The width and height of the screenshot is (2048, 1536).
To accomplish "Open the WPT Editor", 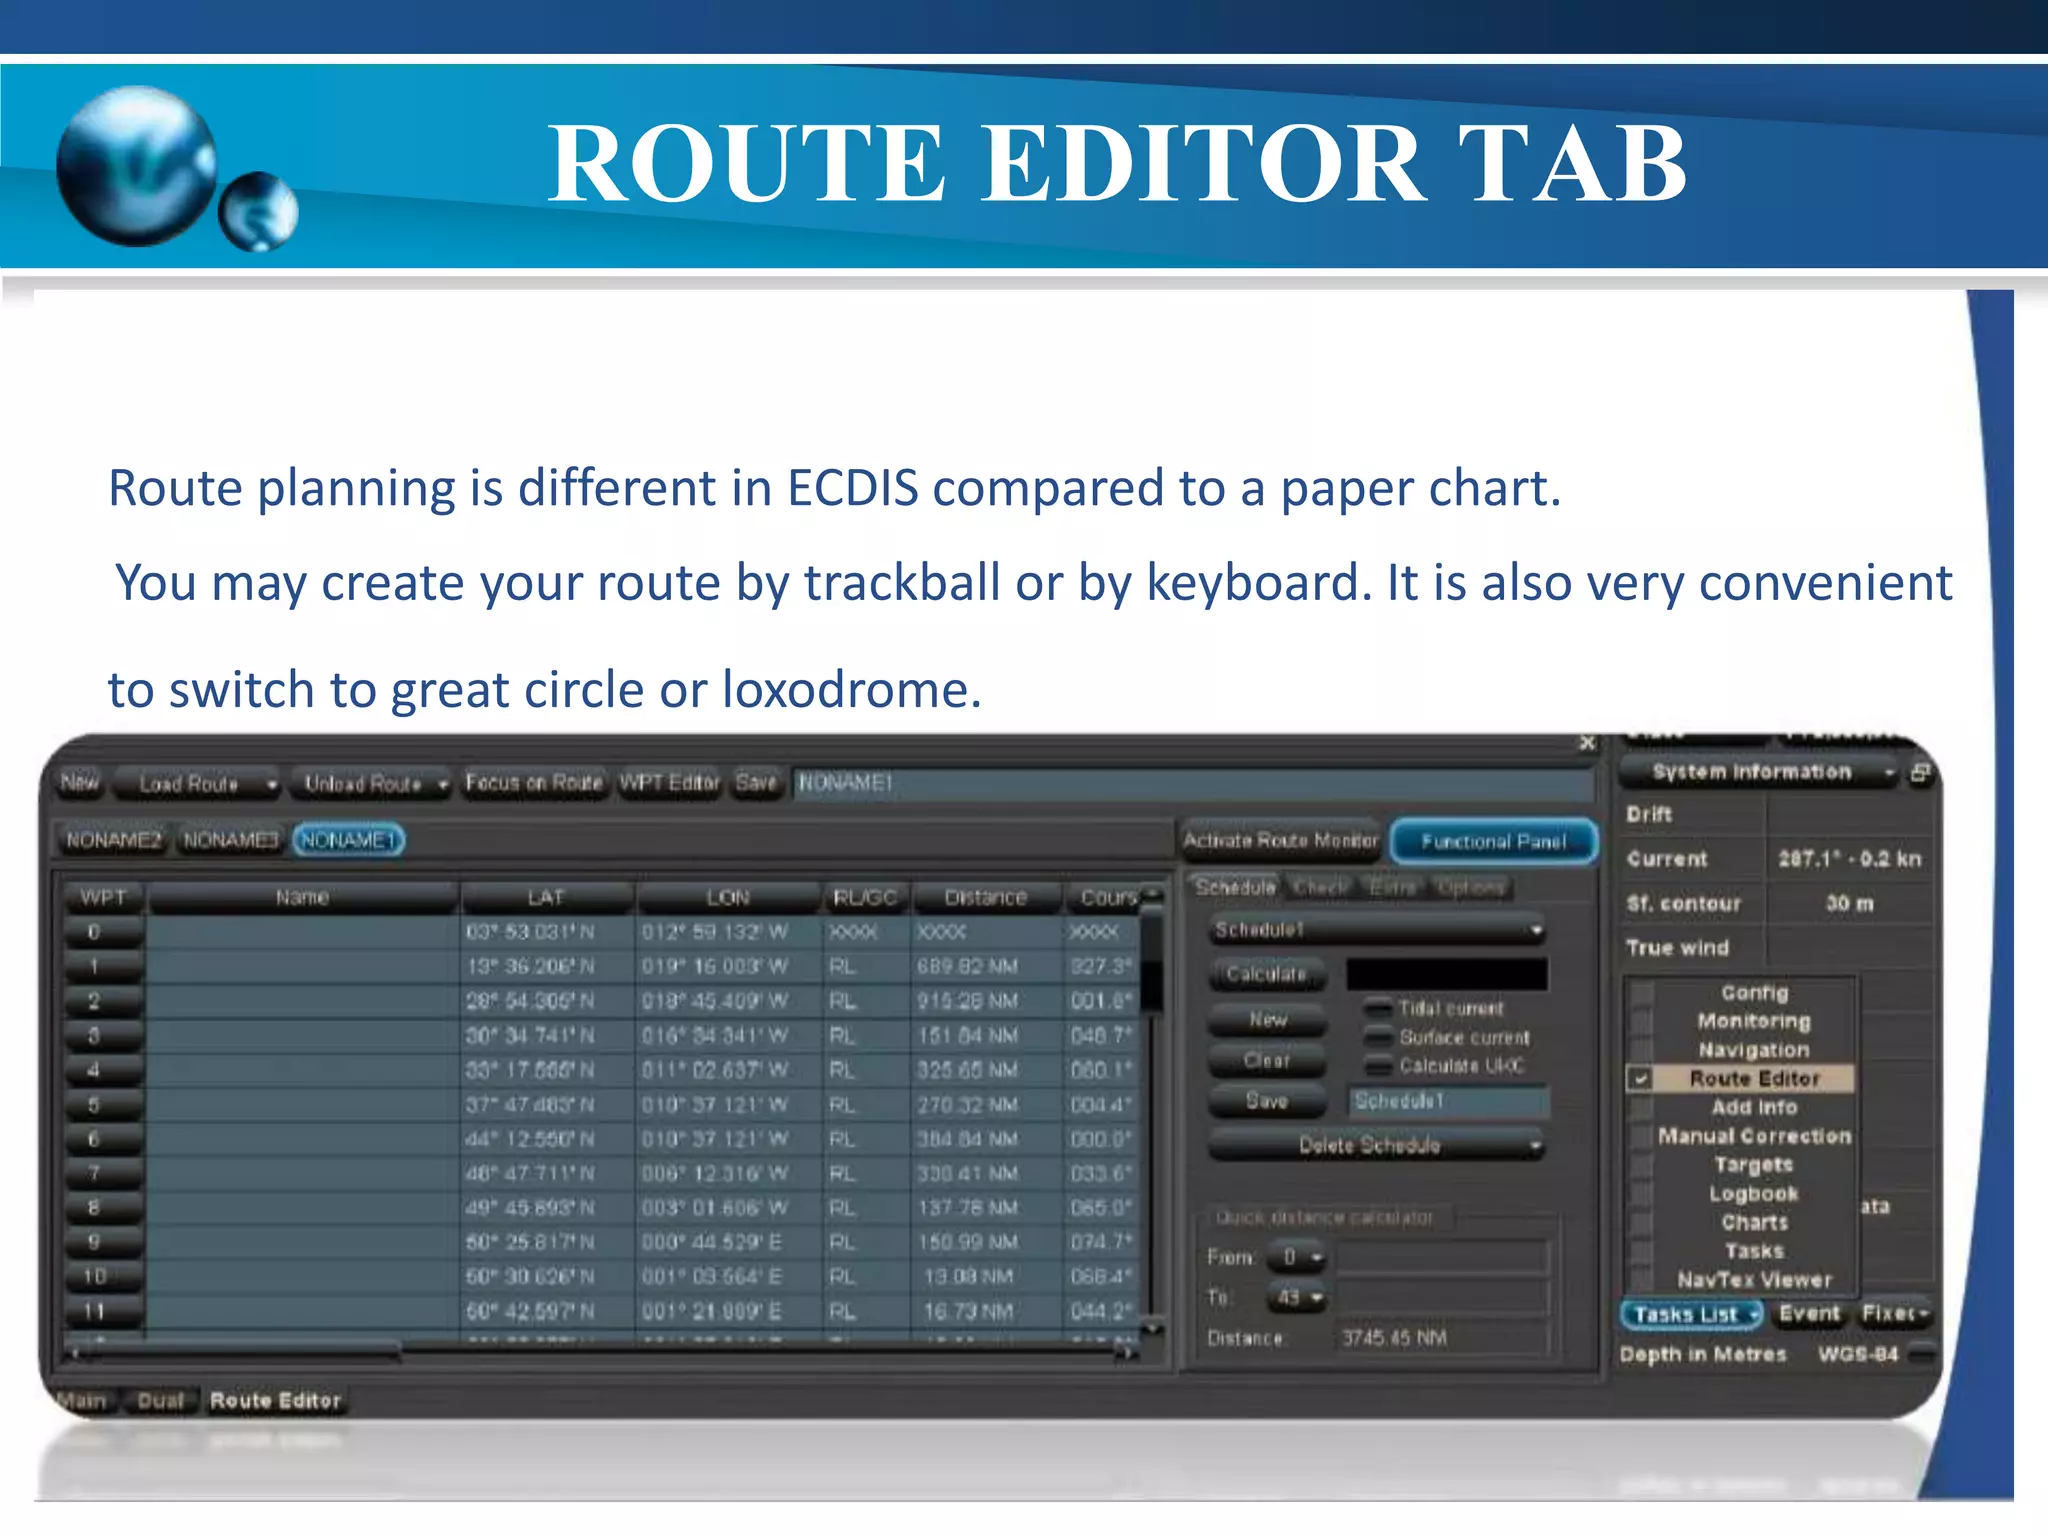I will coord(669,783).
